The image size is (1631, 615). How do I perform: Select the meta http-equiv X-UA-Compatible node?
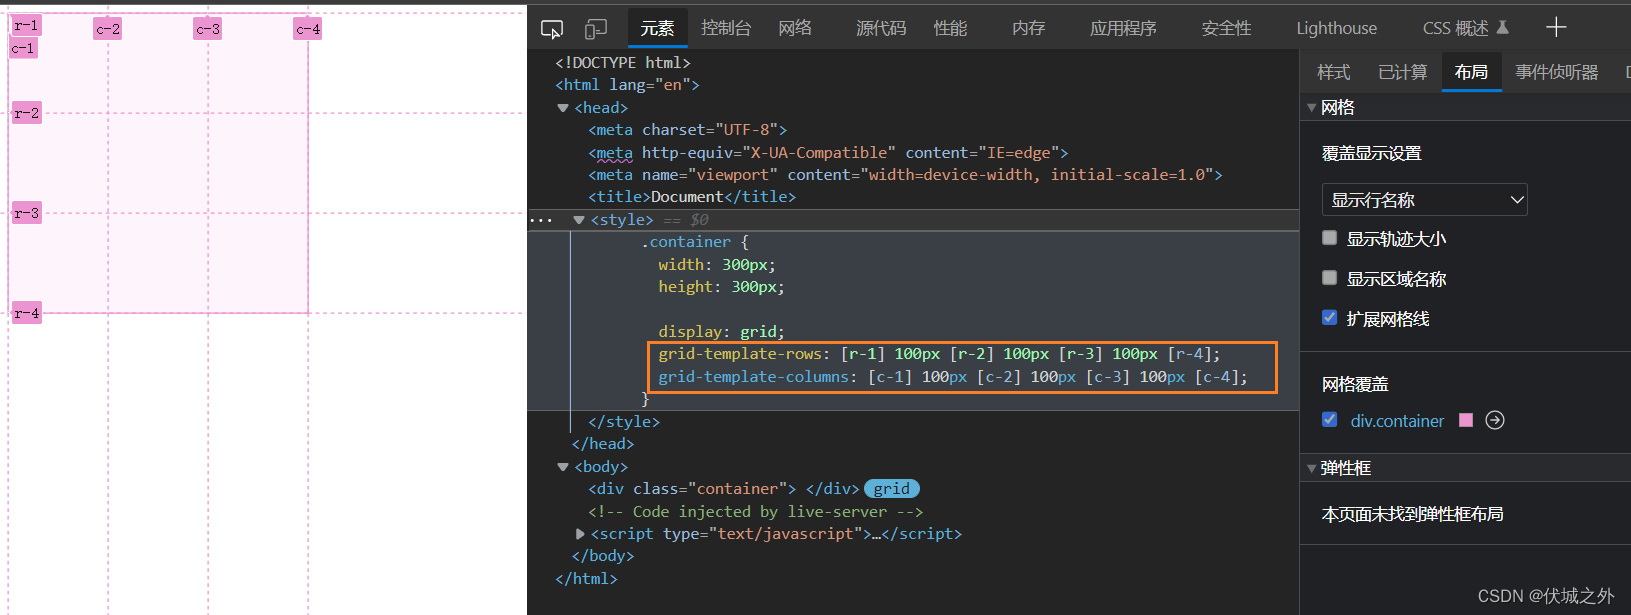tap(828, 153)
